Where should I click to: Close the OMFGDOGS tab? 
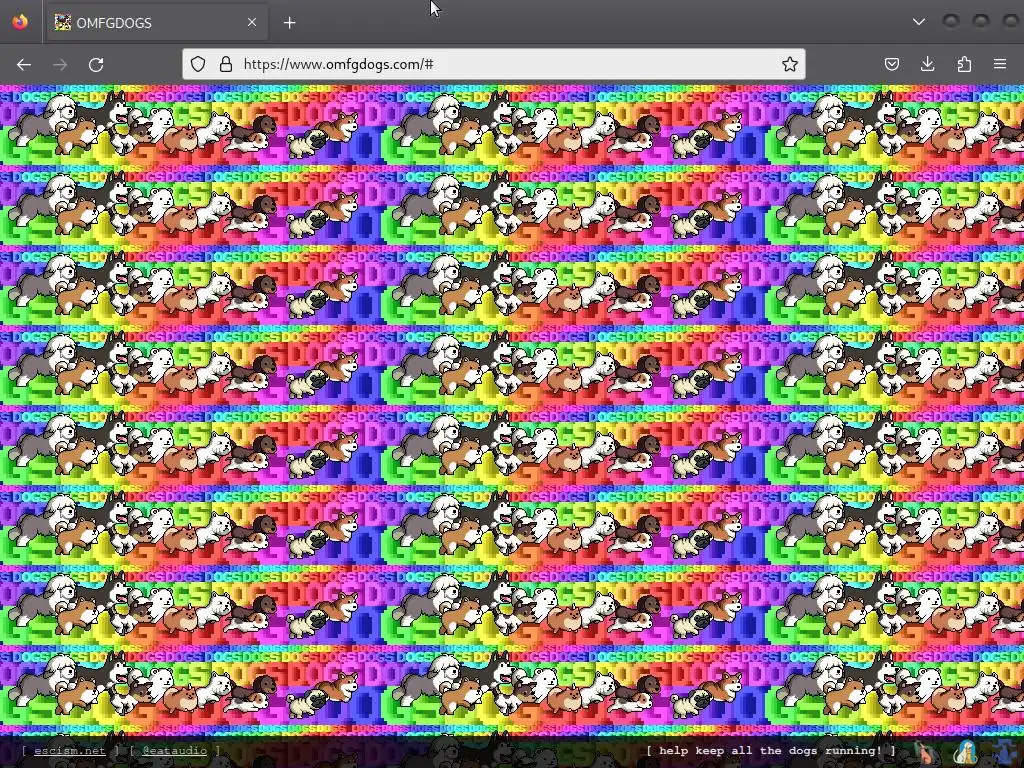(252, 22)
